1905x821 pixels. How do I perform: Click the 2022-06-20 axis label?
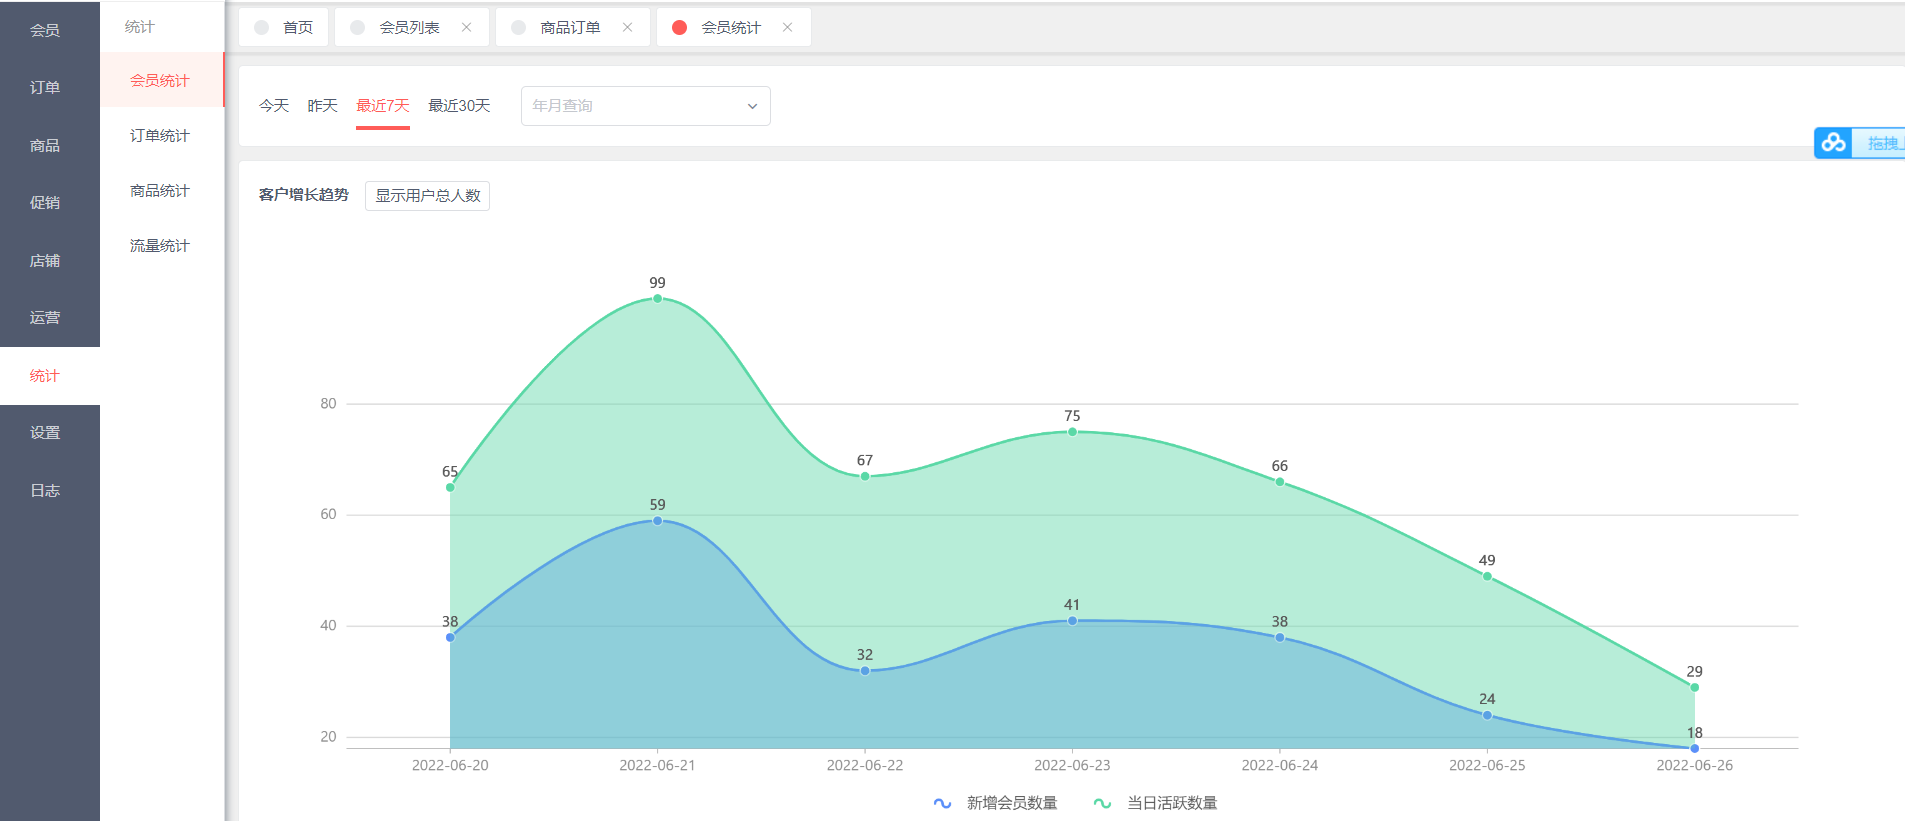click(x=450, y=765)
